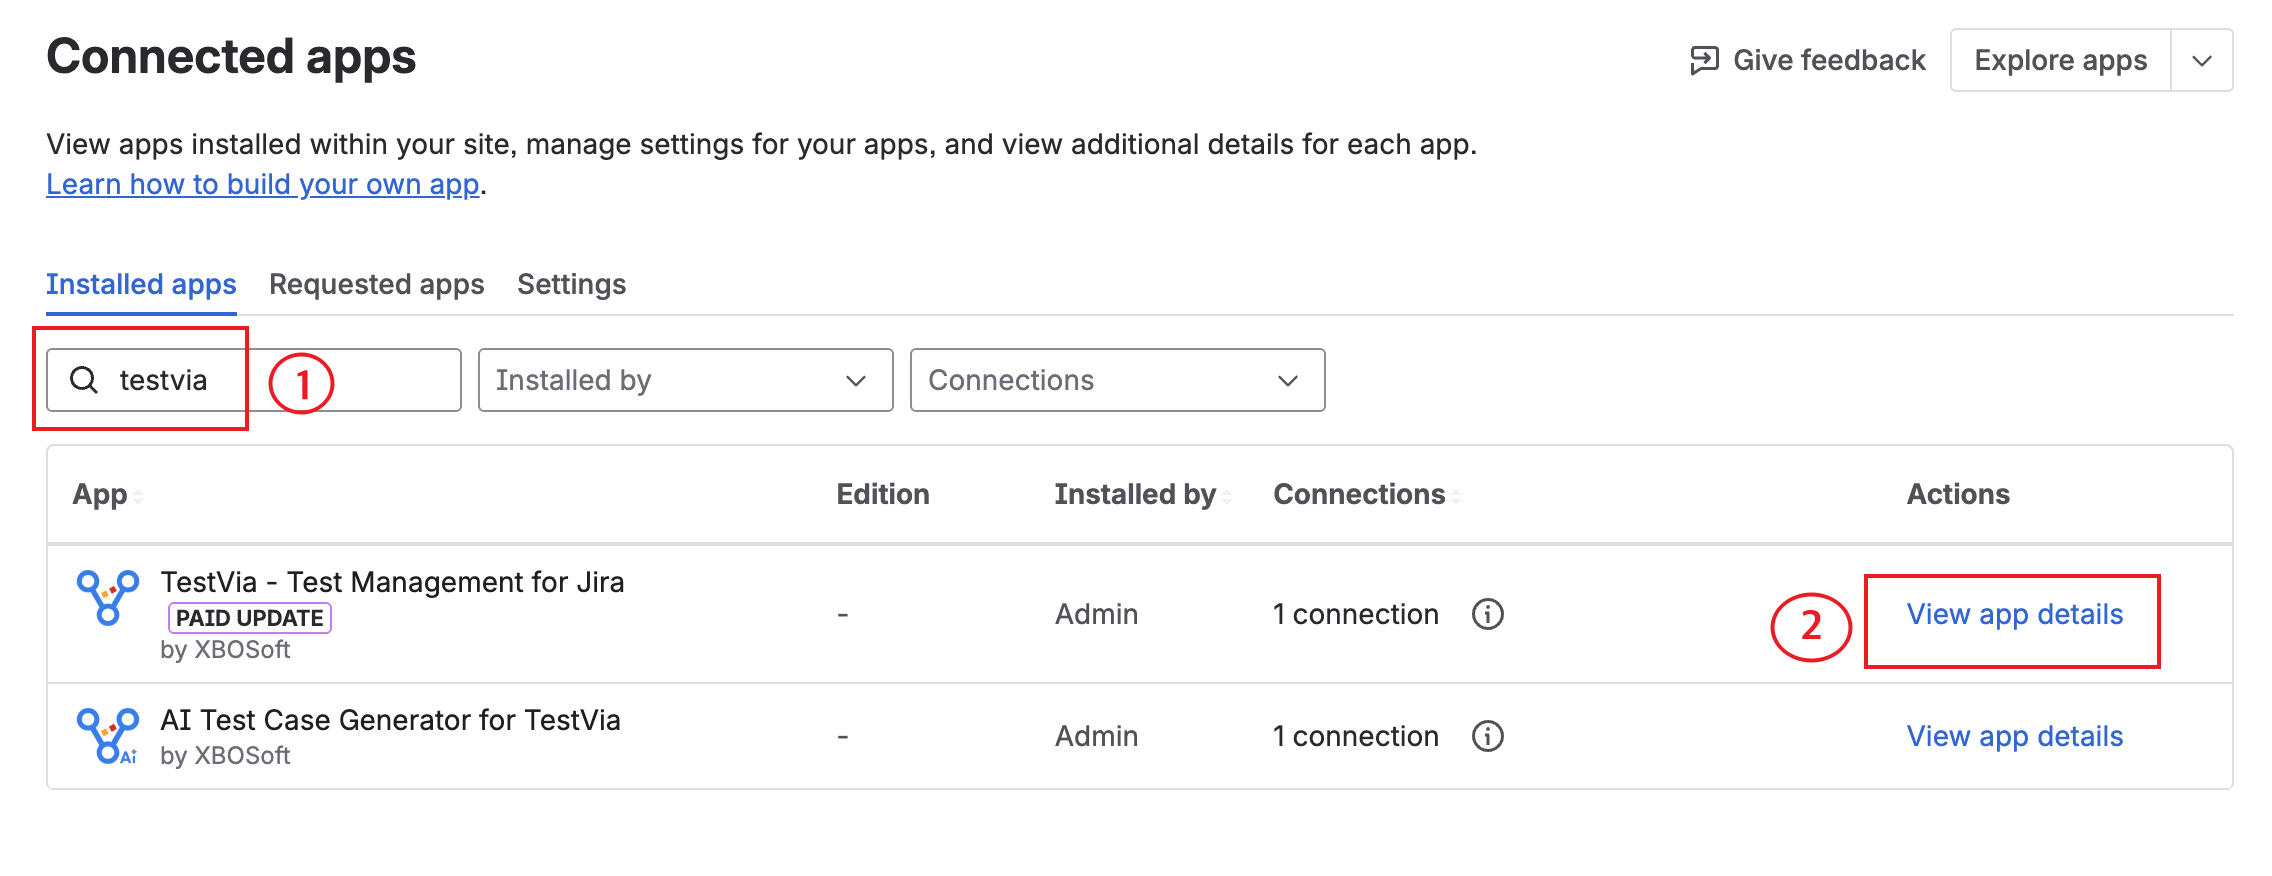Focus the app search field containing testvia

[x=254, y=380]
